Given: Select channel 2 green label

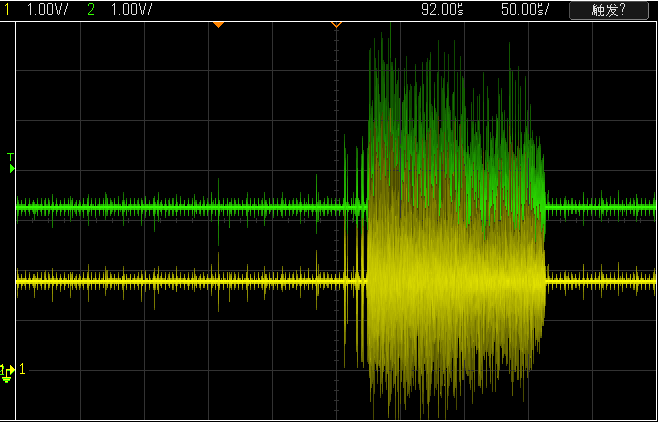Looking at the screenshot, I should tap(91, 10).
